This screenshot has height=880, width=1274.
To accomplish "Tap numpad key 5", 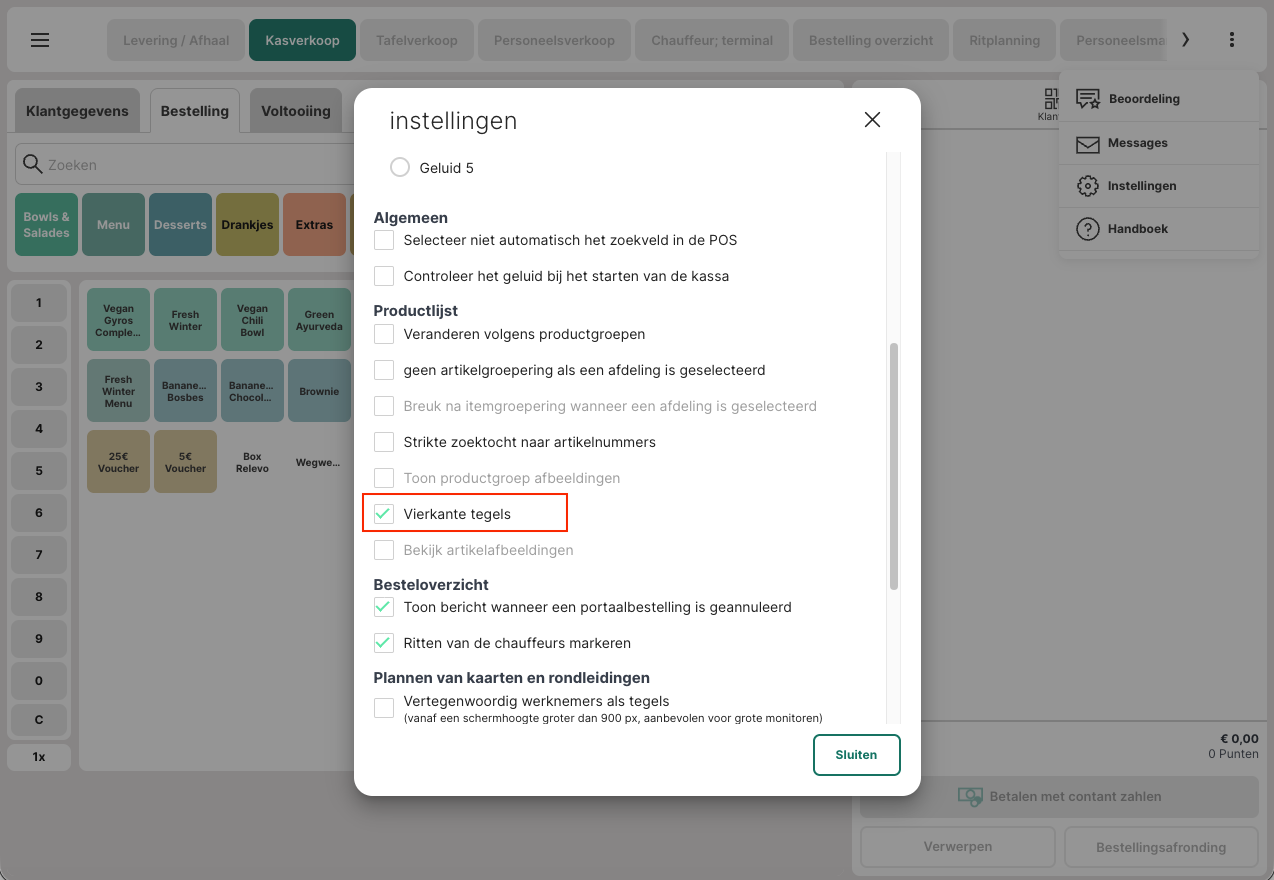I will point(39,471).
